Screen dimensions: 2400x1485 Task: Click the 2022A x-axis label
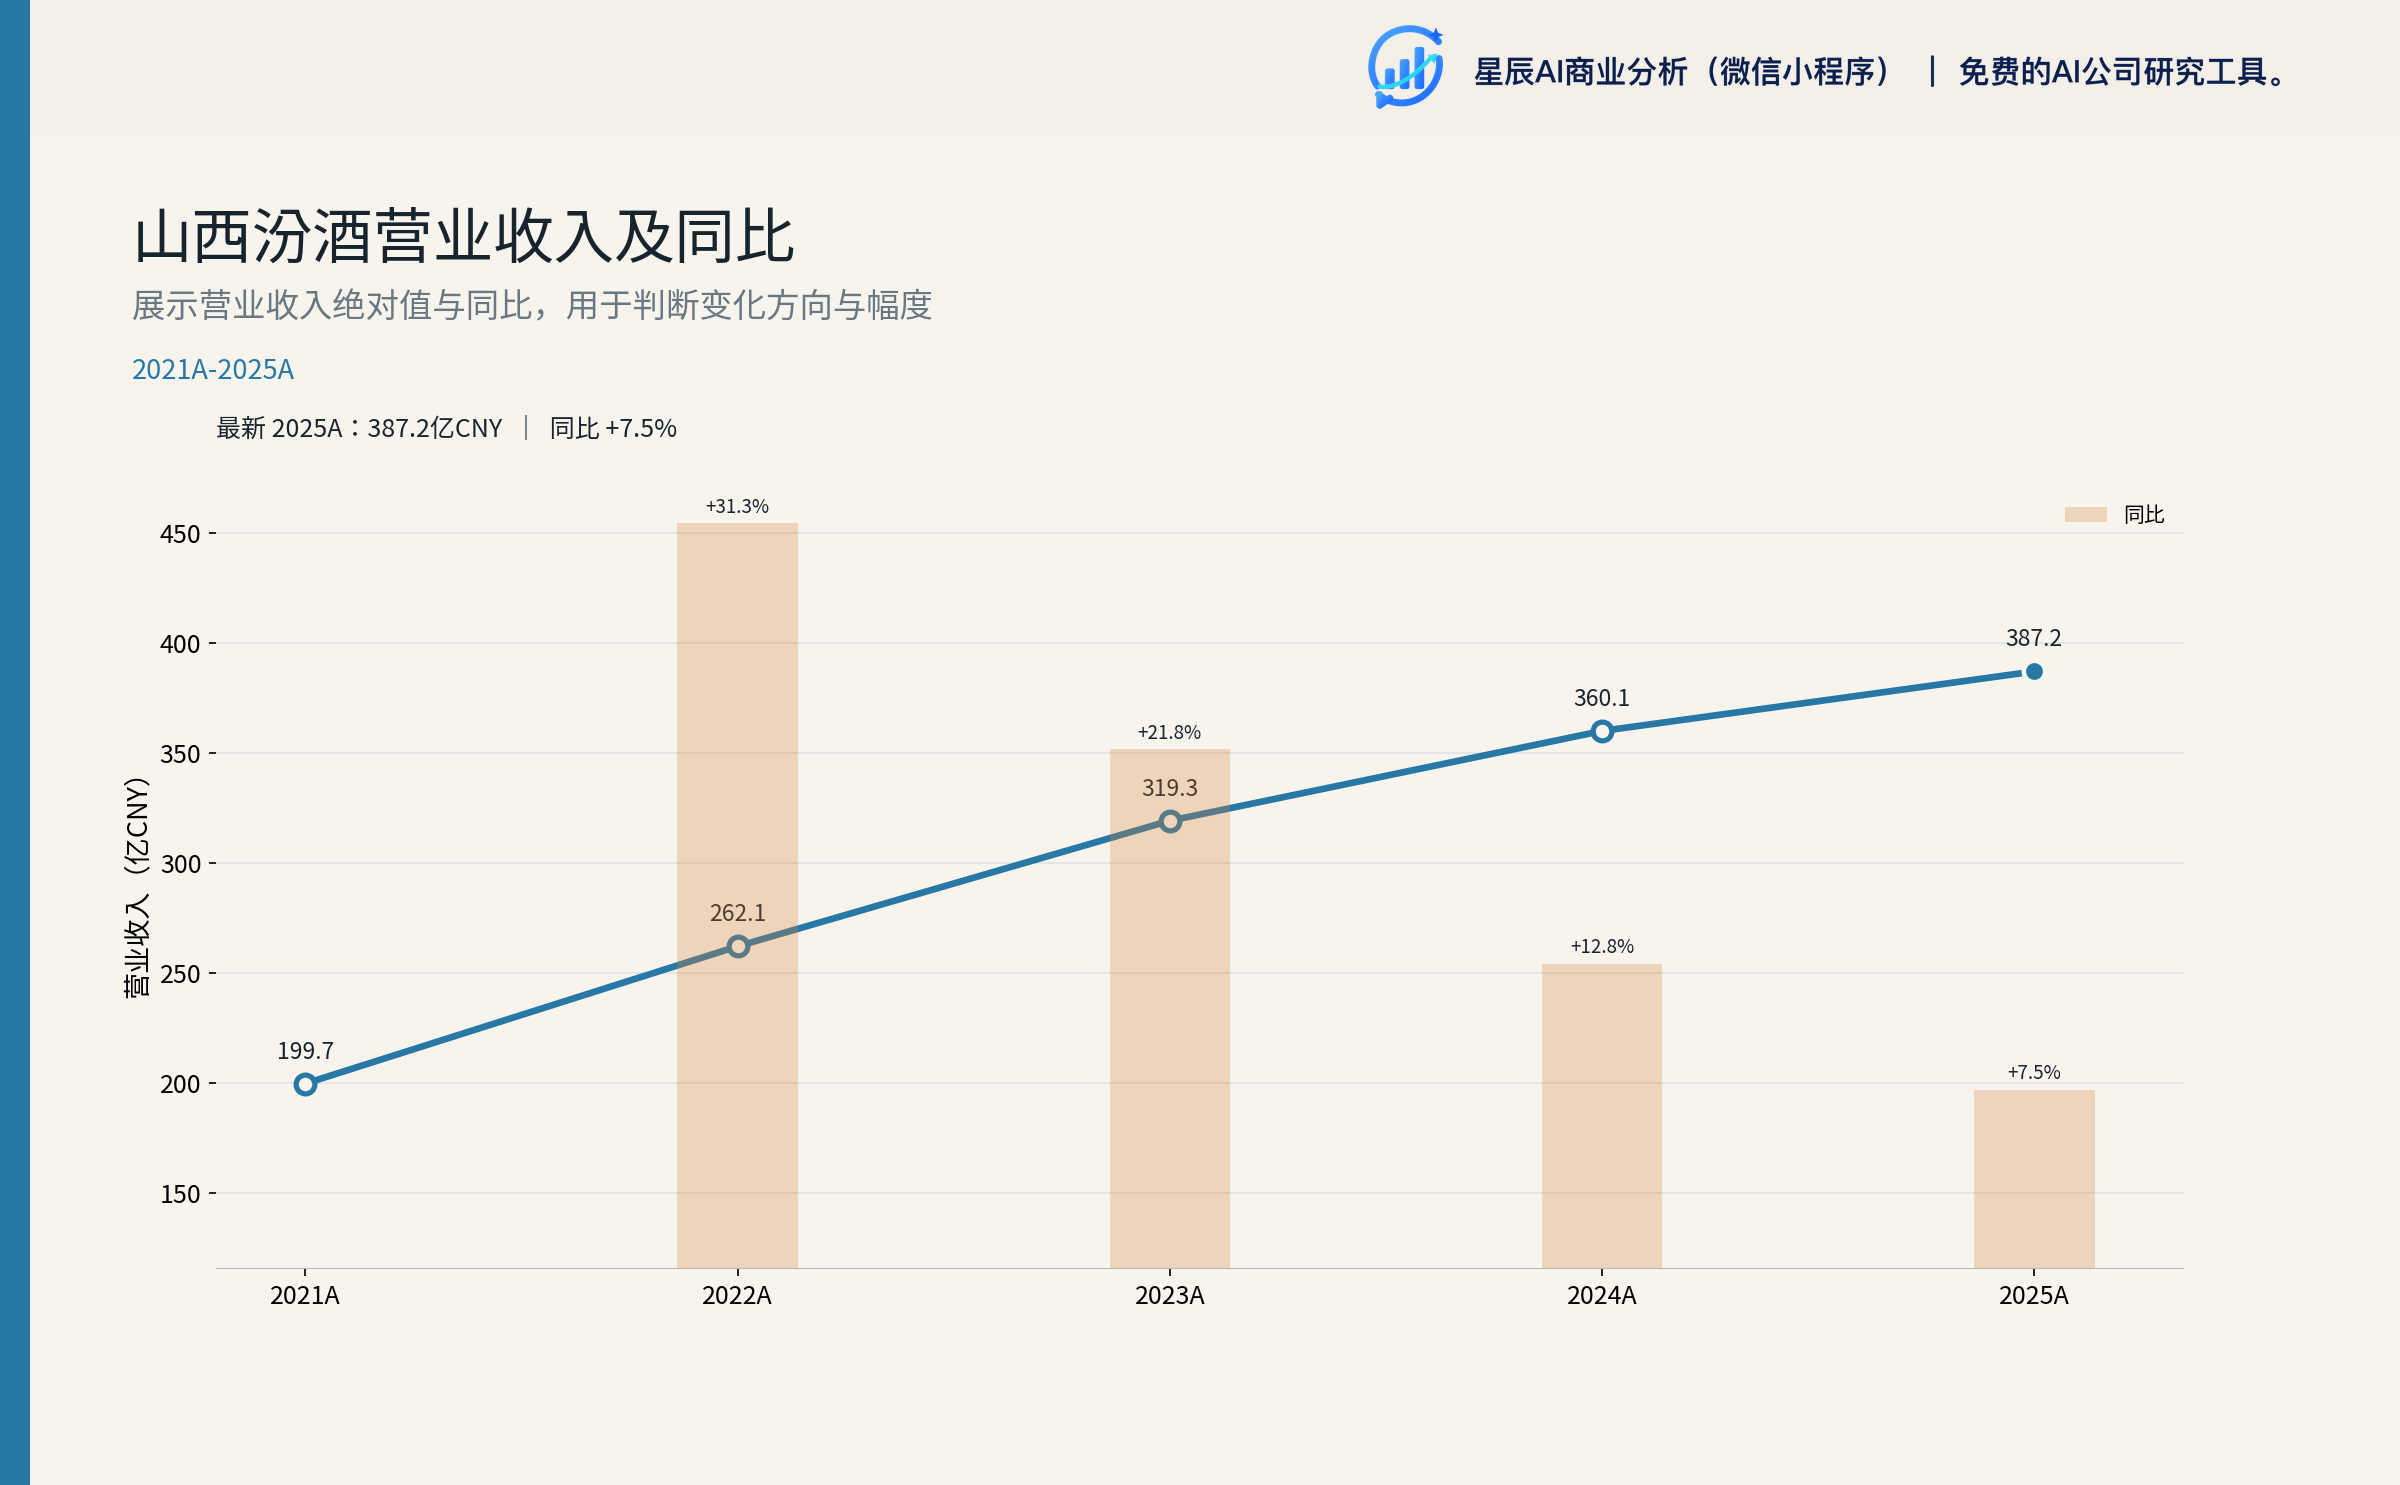737,1296
